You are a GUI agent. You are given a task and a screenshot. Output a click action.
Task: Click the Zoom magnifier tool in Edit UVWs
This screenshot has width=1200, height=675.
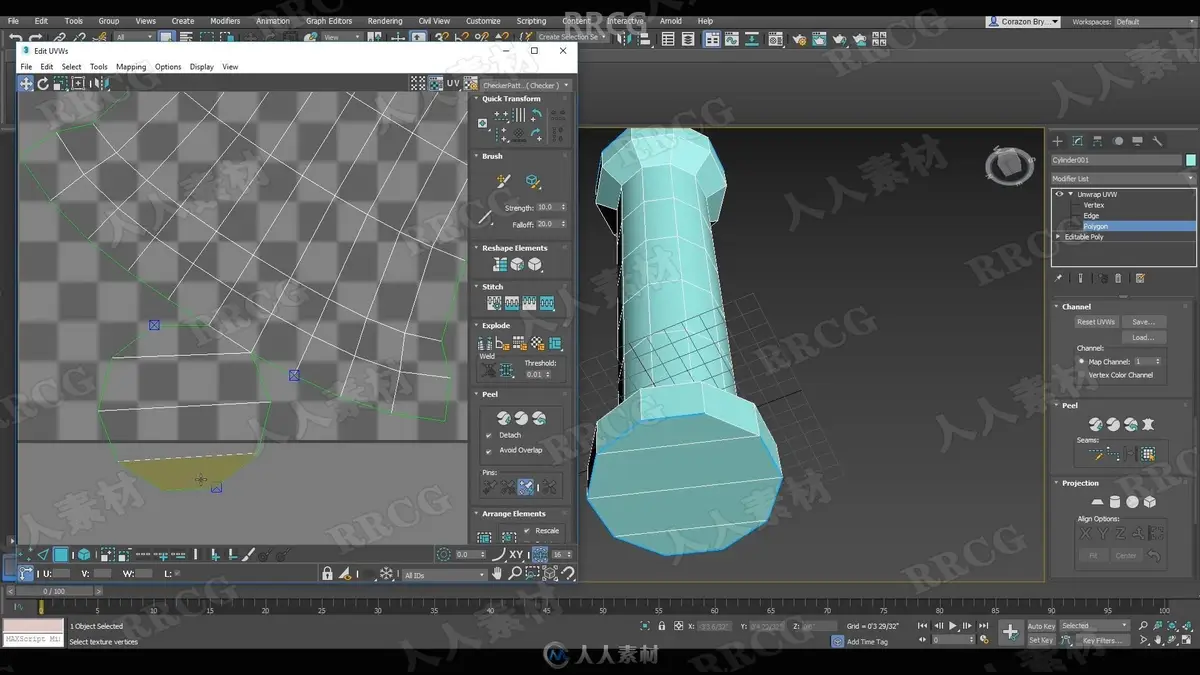click(515, 574)
